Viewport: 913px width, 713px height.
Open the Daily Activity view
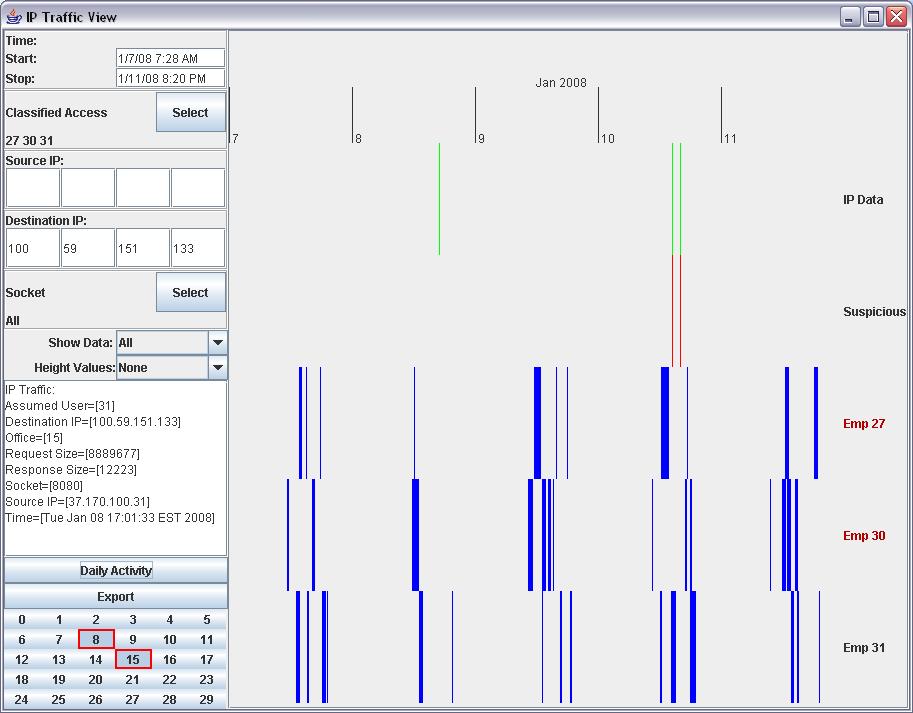tap(116, 570)
